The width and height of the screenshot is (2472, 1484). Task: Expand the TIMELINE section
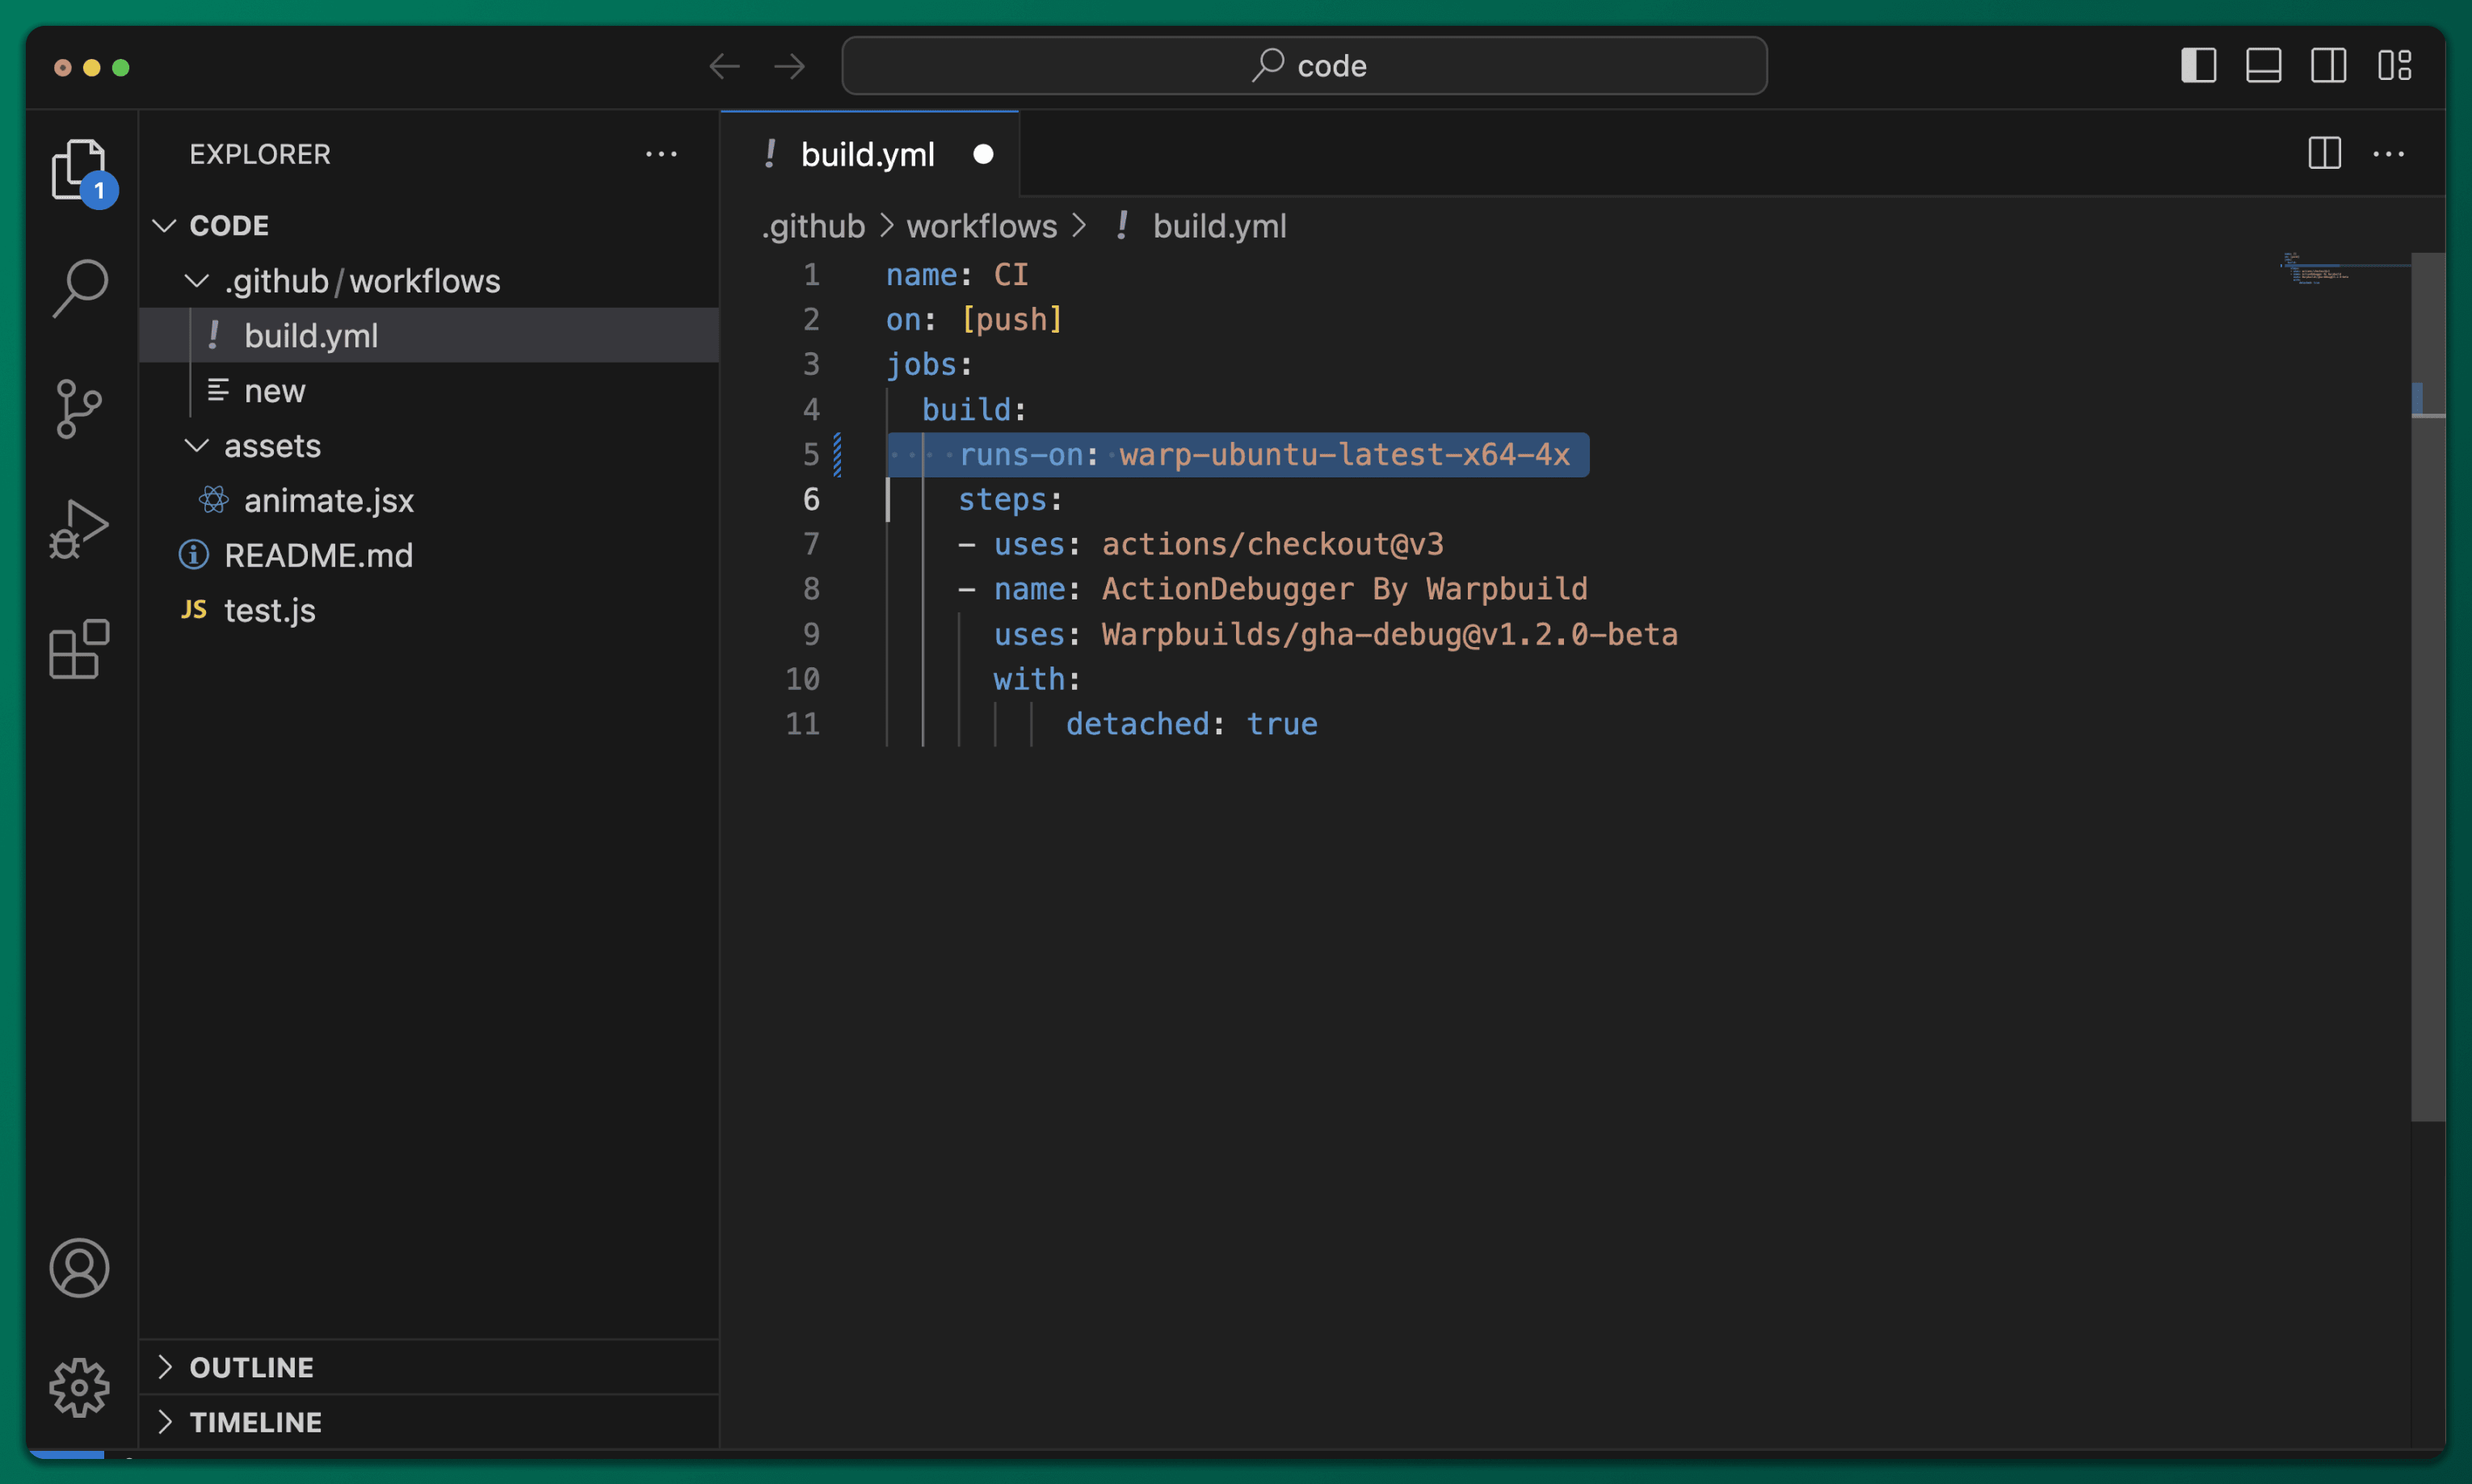[256, 1421]
